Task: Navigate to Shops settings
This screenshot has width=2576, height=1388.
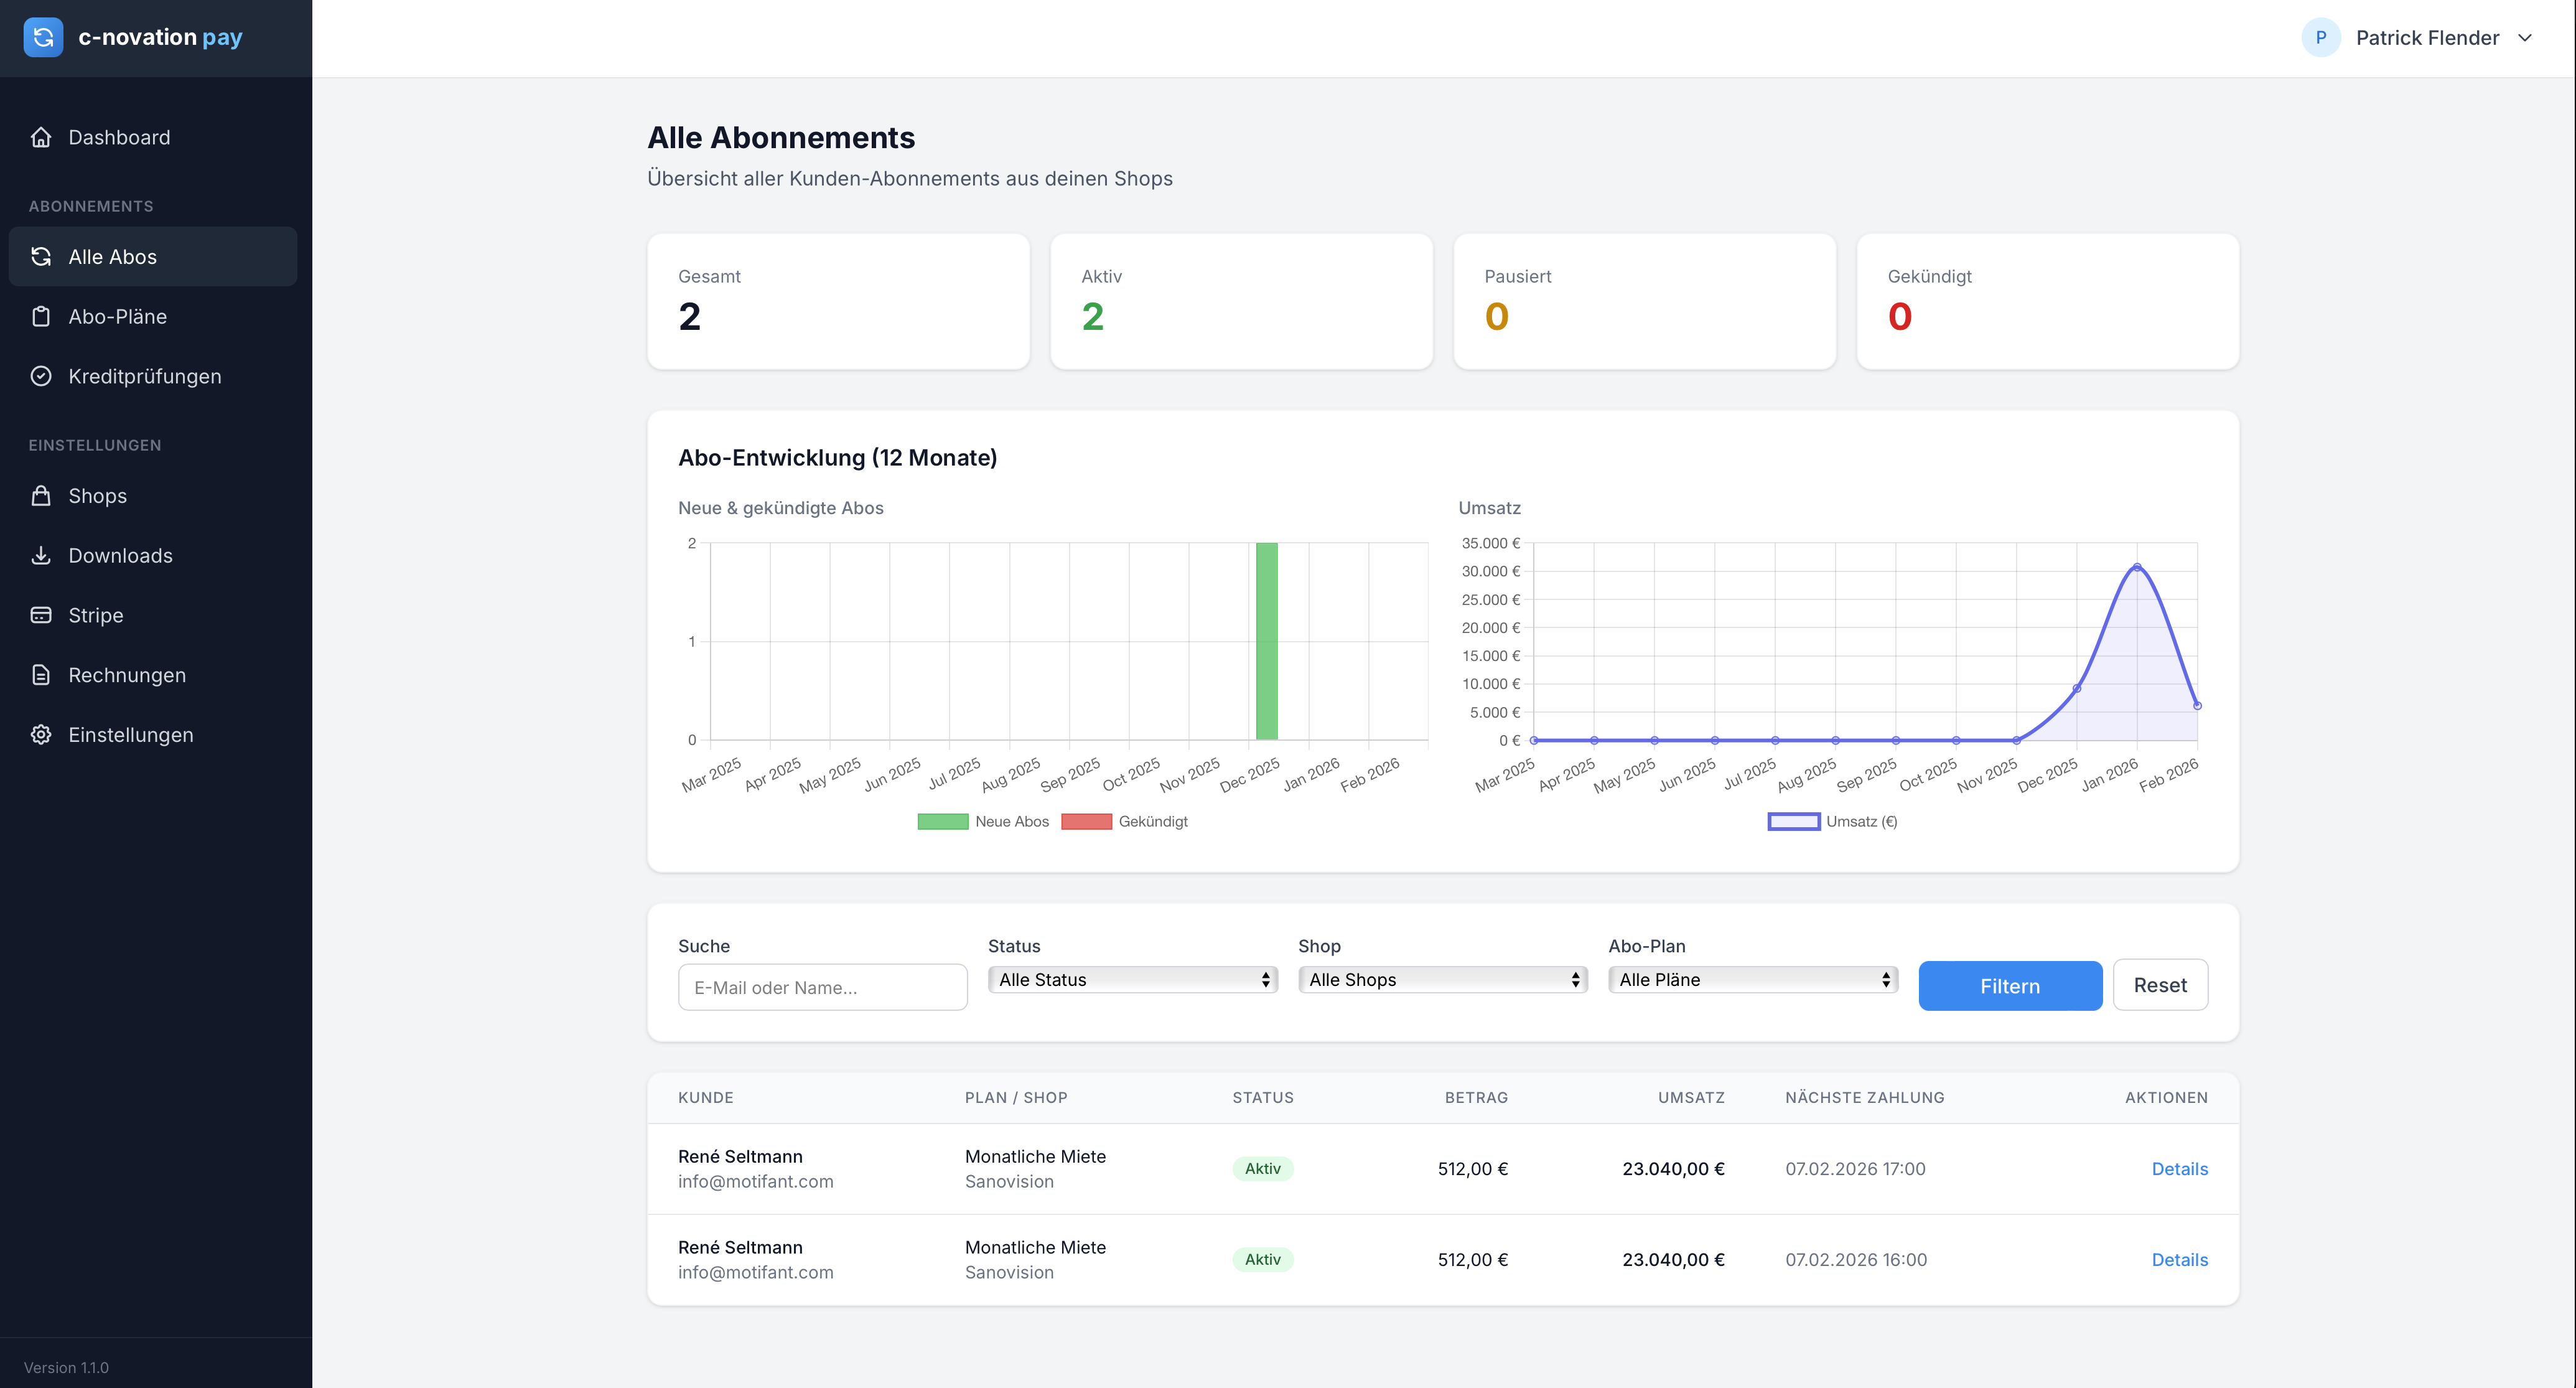Action: 153,496
